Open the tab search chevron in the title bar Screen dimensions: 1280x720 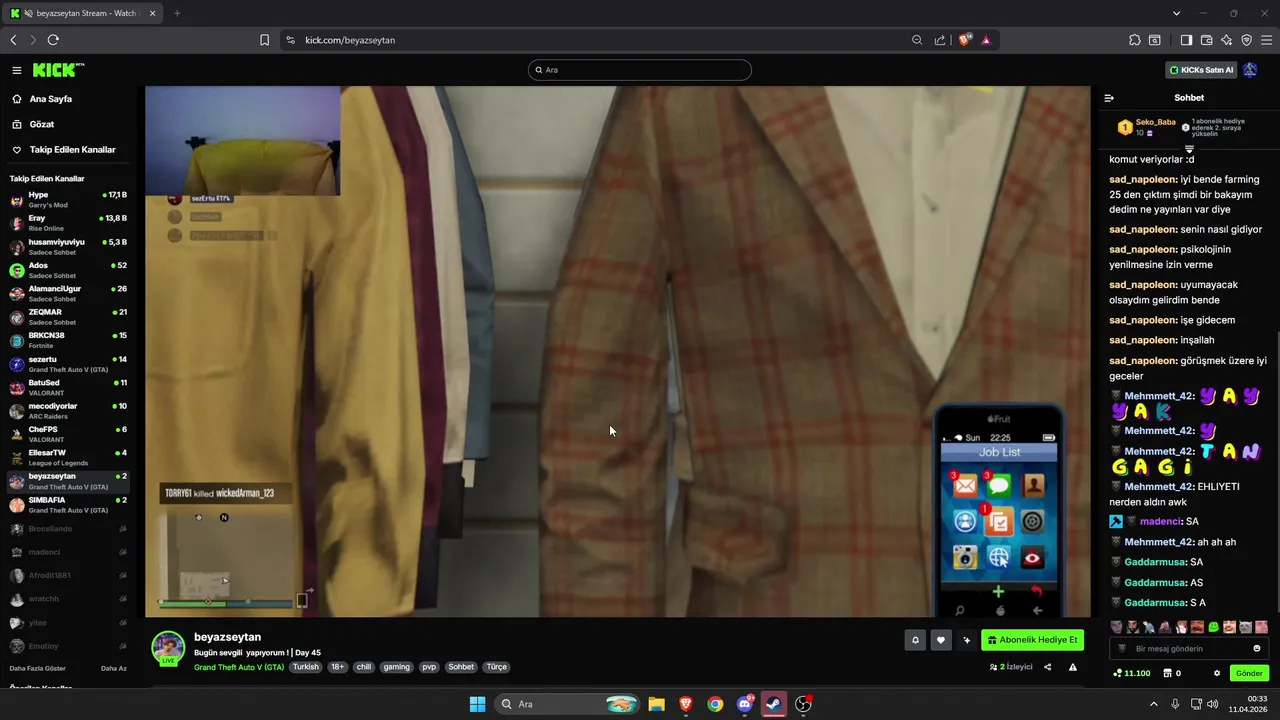click(x=1176, y=13)
